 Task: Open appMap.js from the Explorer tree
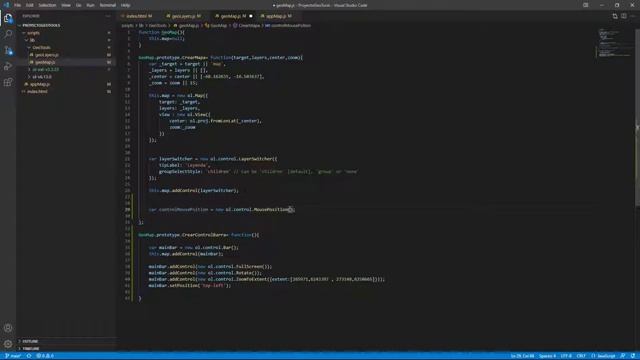tap(40, 84)
